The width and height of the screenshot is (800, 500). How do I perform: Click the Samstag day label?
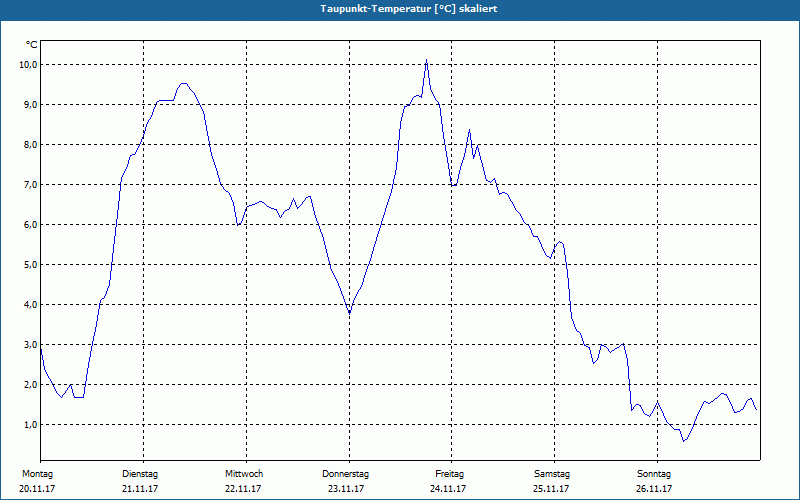(x=552, y=474)
